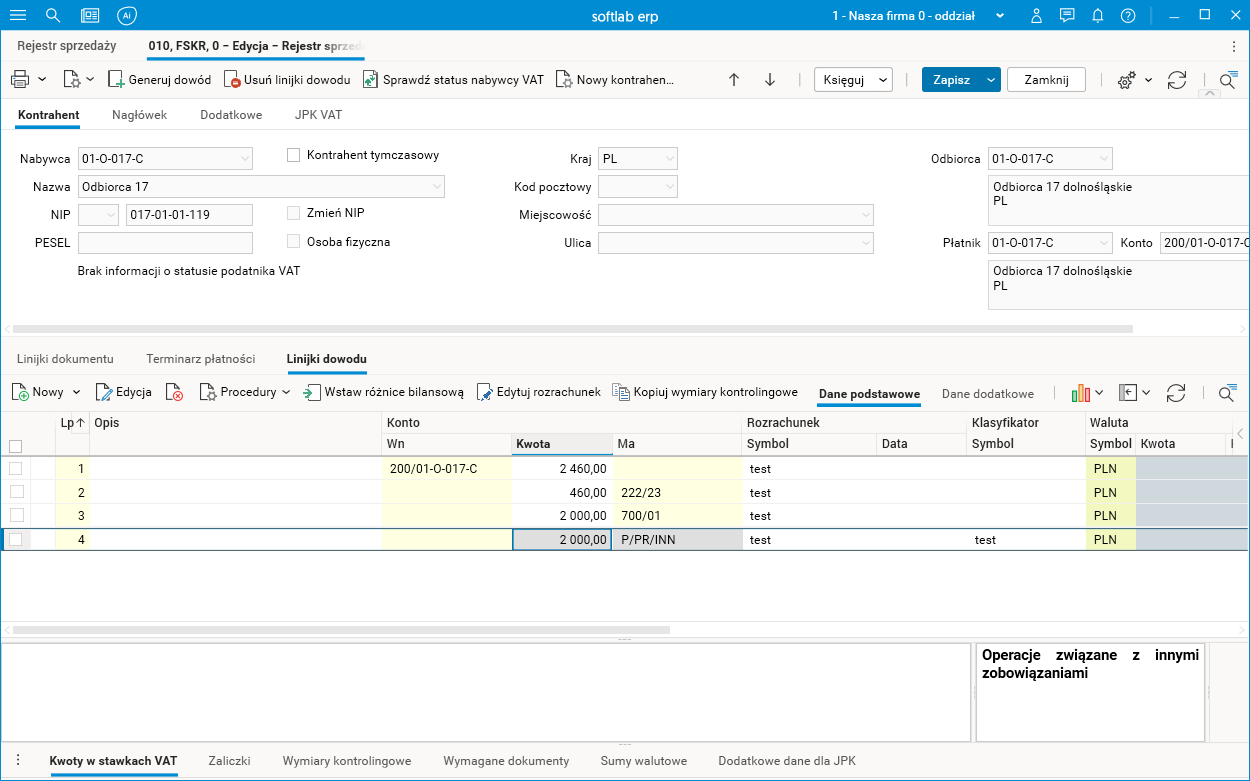Toggle the select-all checkbox in grid header
1250x781 pixels.
(x=15, y=446)
